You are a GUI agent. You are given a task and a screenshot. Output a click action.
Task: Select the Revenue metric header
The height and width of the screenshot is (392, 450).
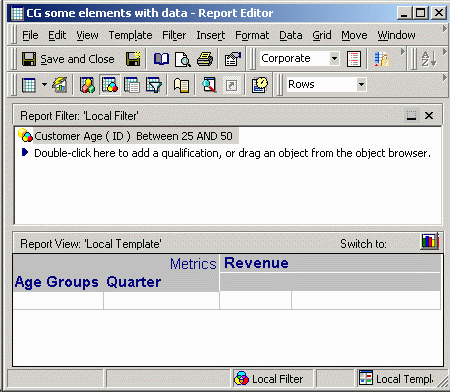click(256, 263)
